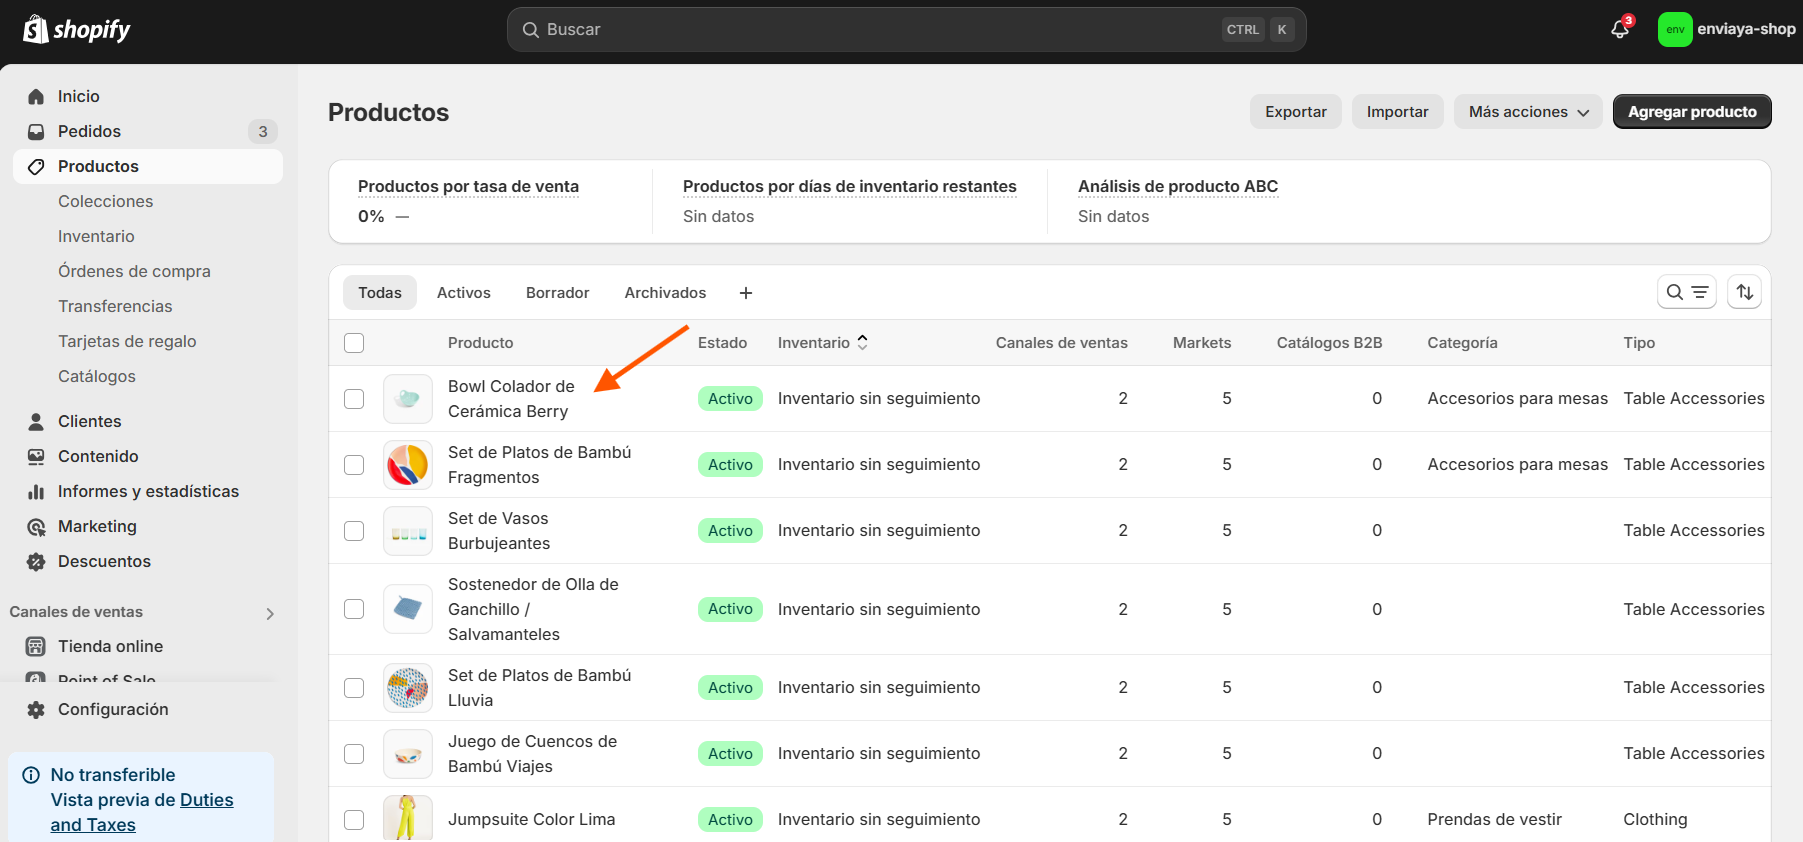Add a new view with plus icon
1803x842 pixels.
746,293
